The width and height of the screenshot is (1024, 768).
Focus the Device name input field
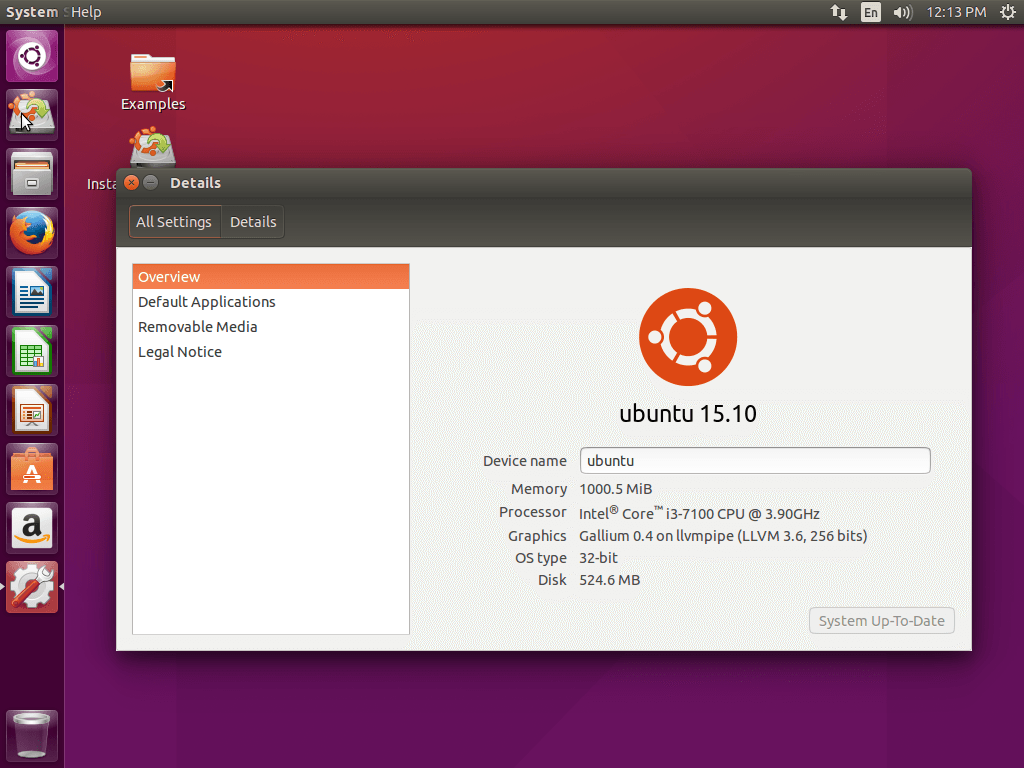pyautogui.click(x=755, y=460)
